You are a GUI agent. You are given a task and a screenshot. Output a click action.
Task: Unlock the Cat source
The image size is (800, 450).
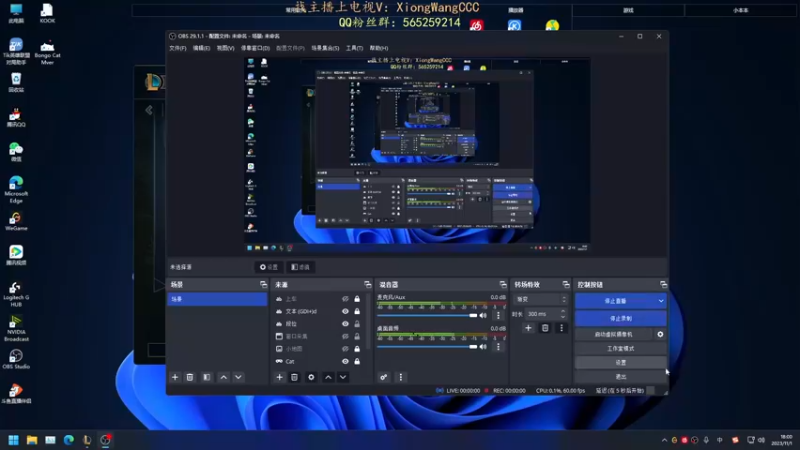[x=357, y=361]
